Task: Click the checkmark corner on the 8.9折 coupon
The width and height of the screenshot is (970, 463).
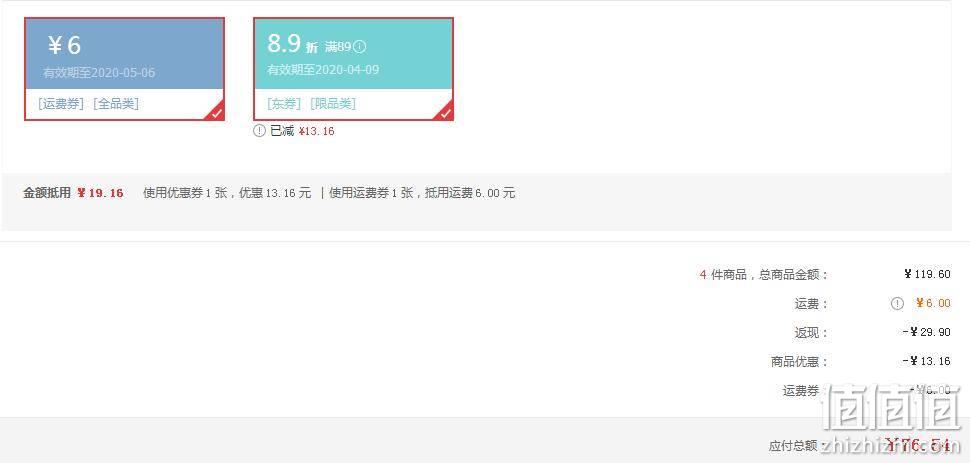Action: [x=445, y=113]
